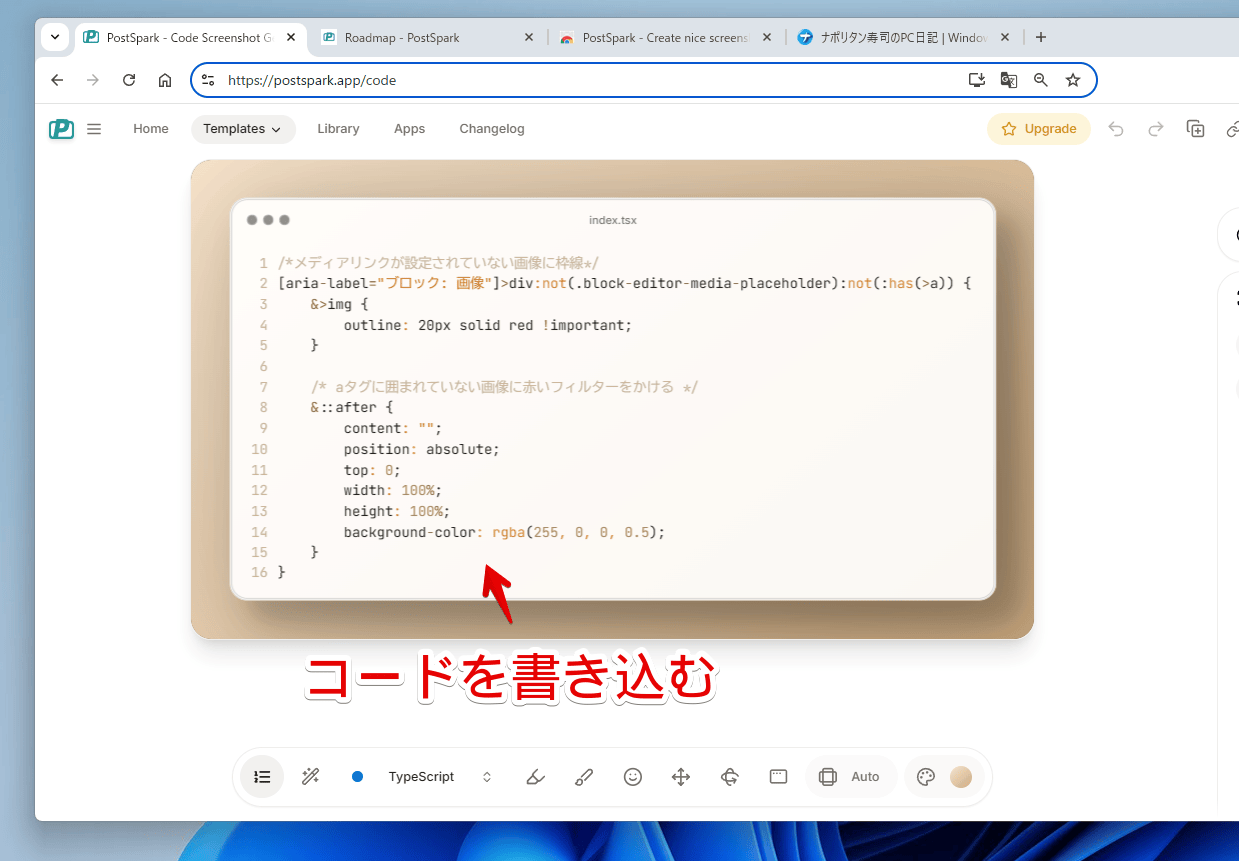Expand the Templates dropdown menu
This screenshot has width=1239, height=861.
coord(243,129)
